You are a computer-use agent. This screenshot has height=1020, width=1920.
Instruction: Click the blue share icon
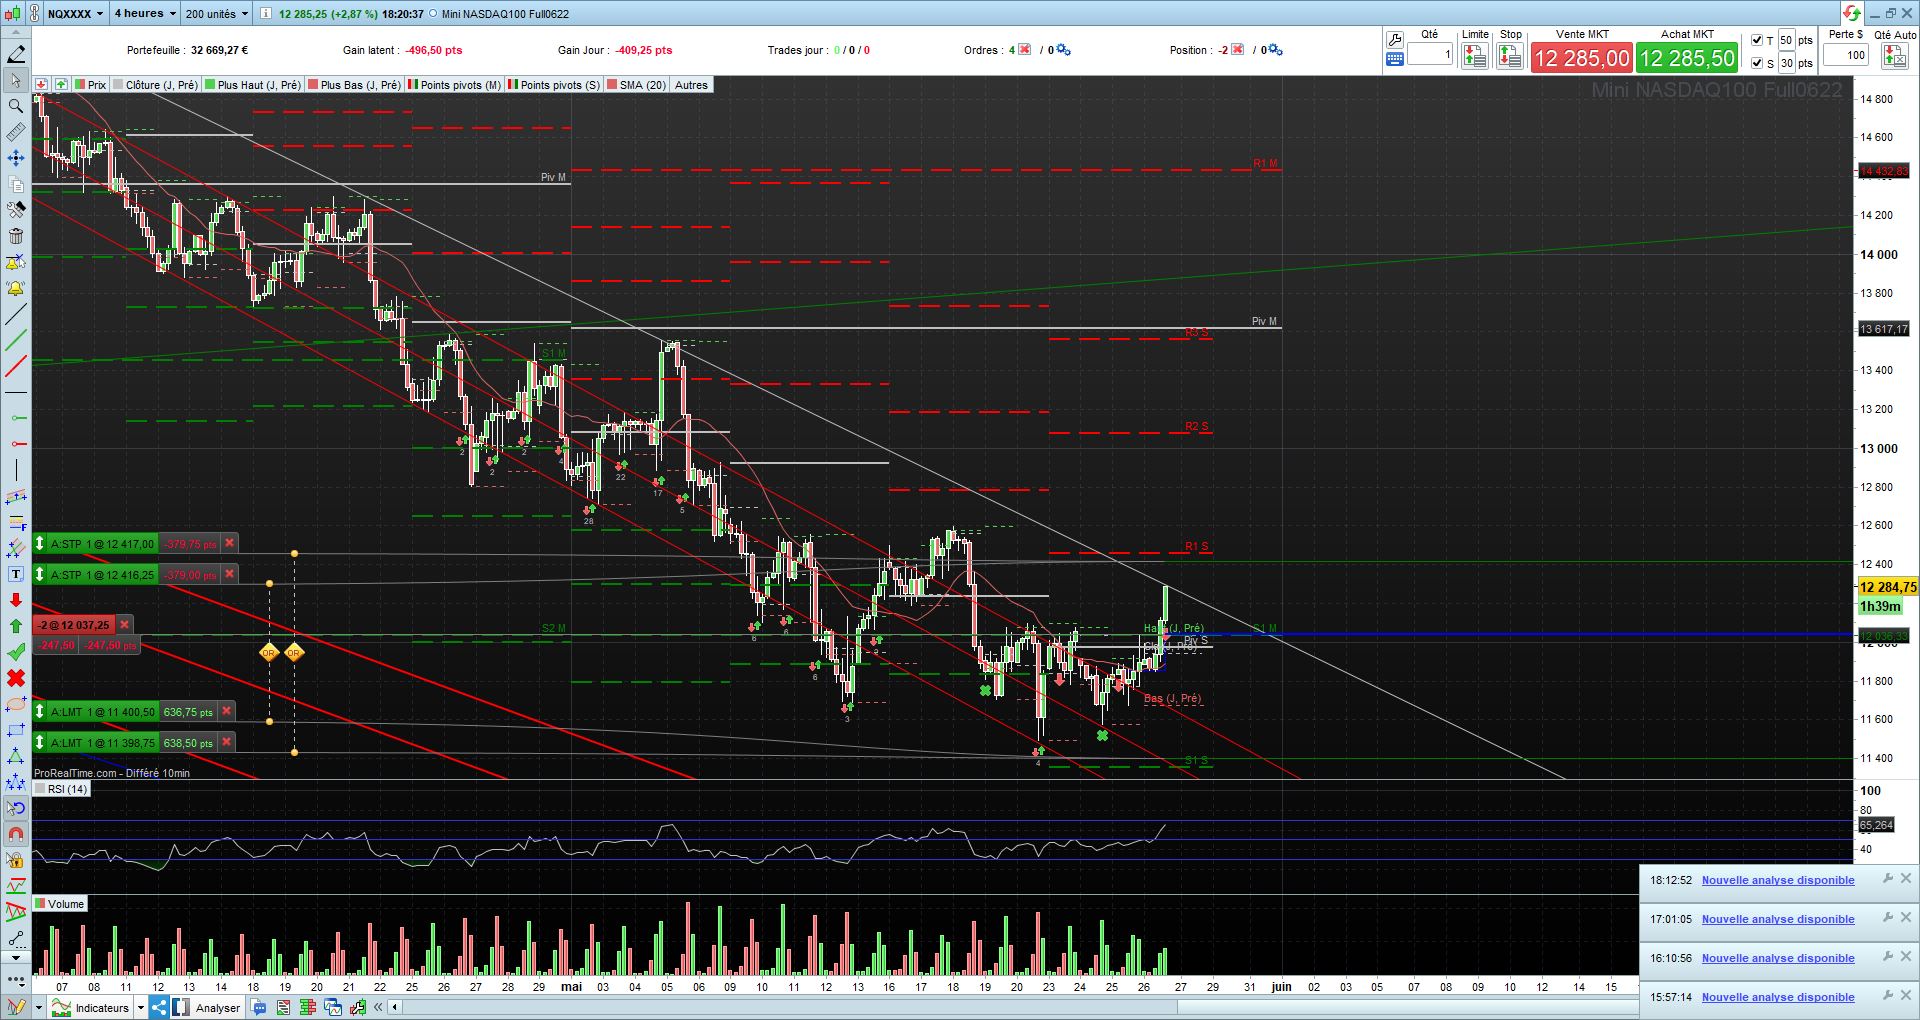[x=159, y=1007]
